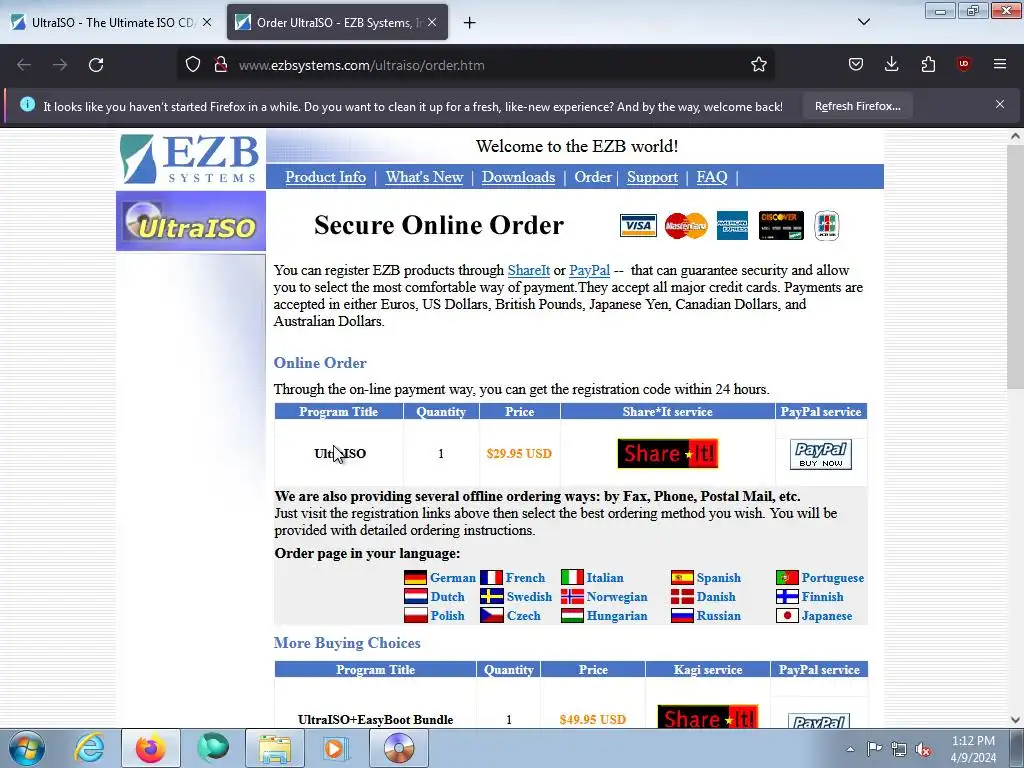Open the Downloads menu link

click(x=518, y=177)
